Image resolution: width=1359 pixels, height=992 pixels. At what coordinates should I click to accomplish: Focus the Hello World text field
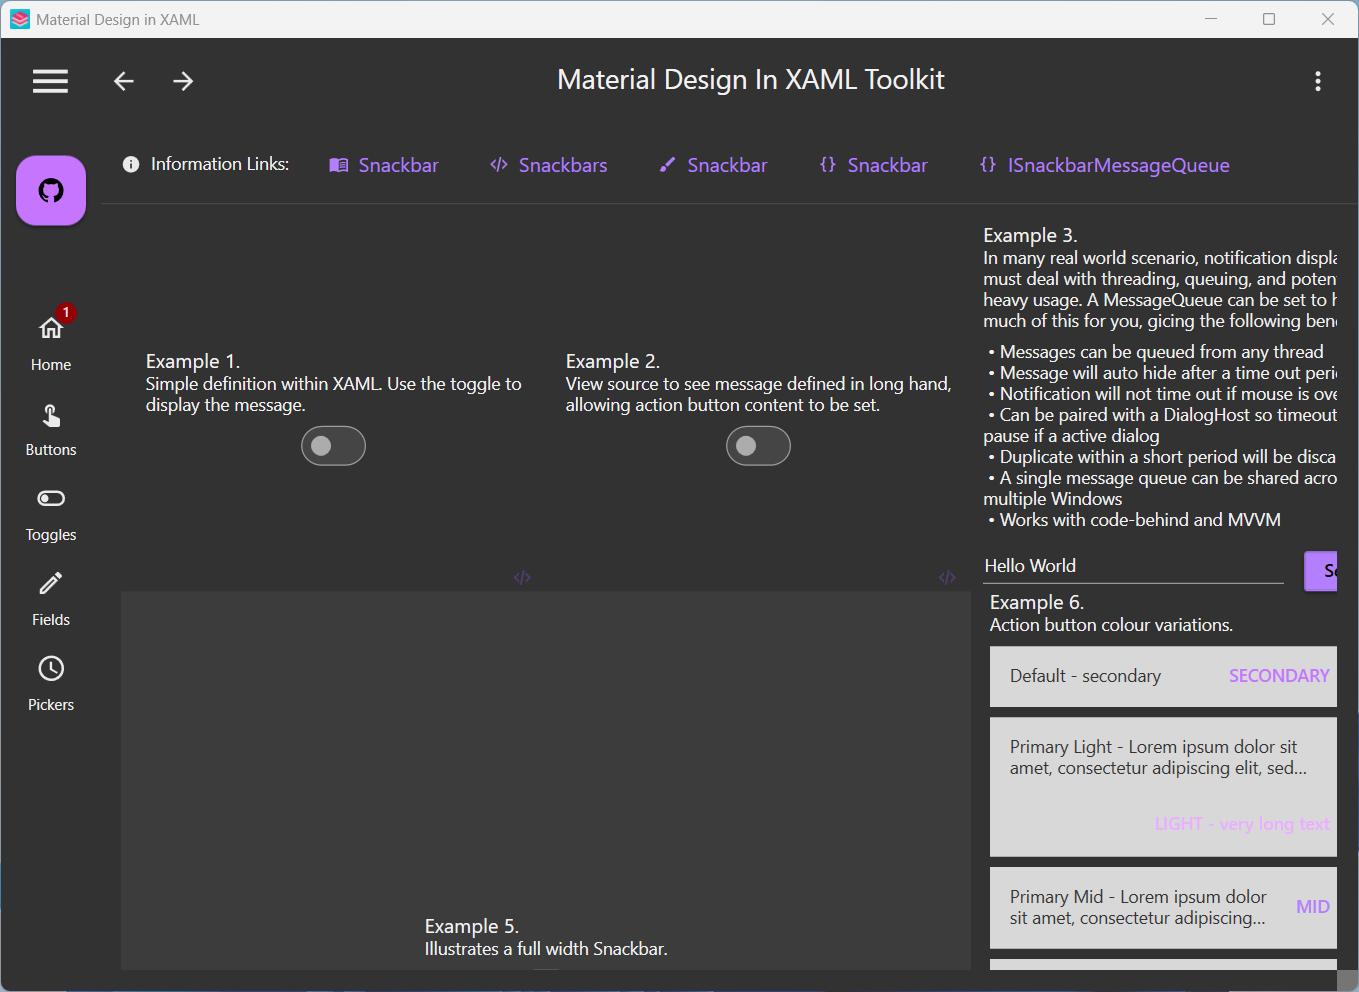coord(1133,566)
